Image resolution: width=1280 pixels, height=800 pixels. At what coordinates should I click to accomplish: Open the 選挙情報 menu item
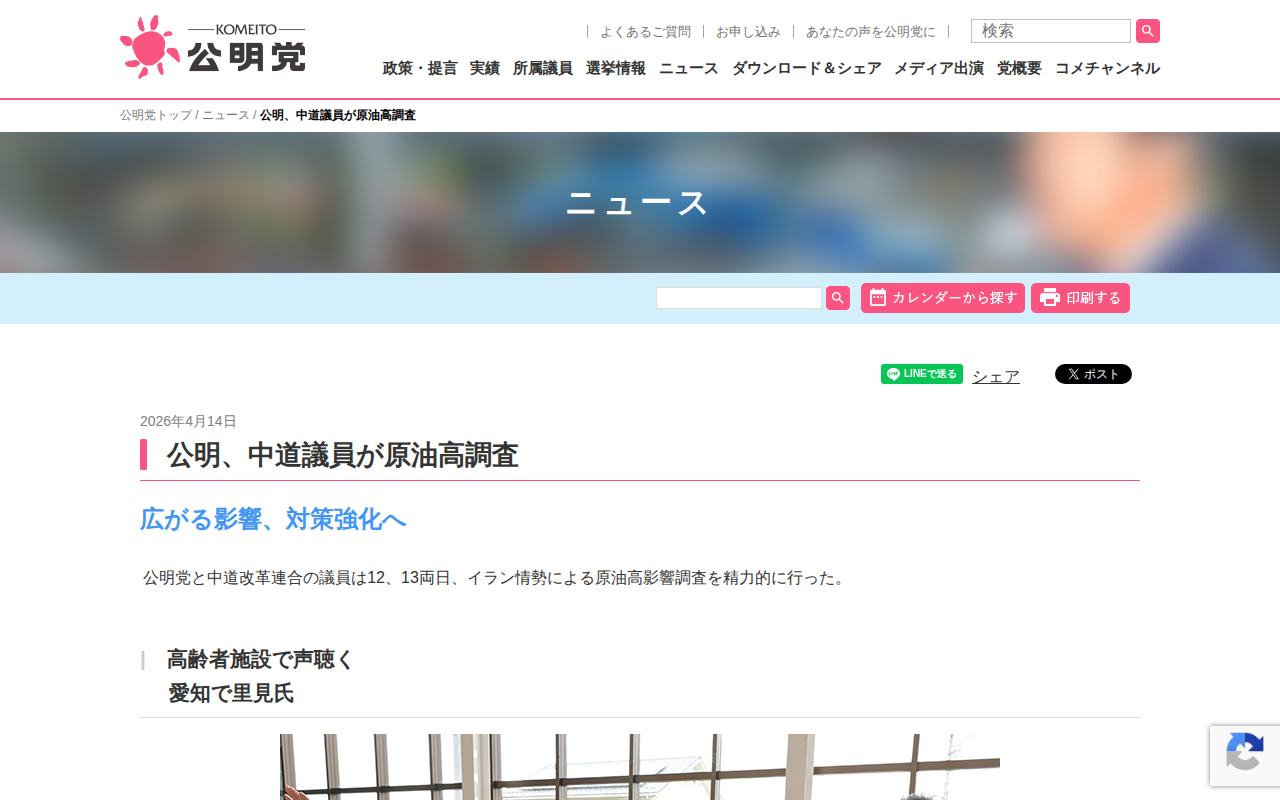pyautogui.click(x=616, y=68)
